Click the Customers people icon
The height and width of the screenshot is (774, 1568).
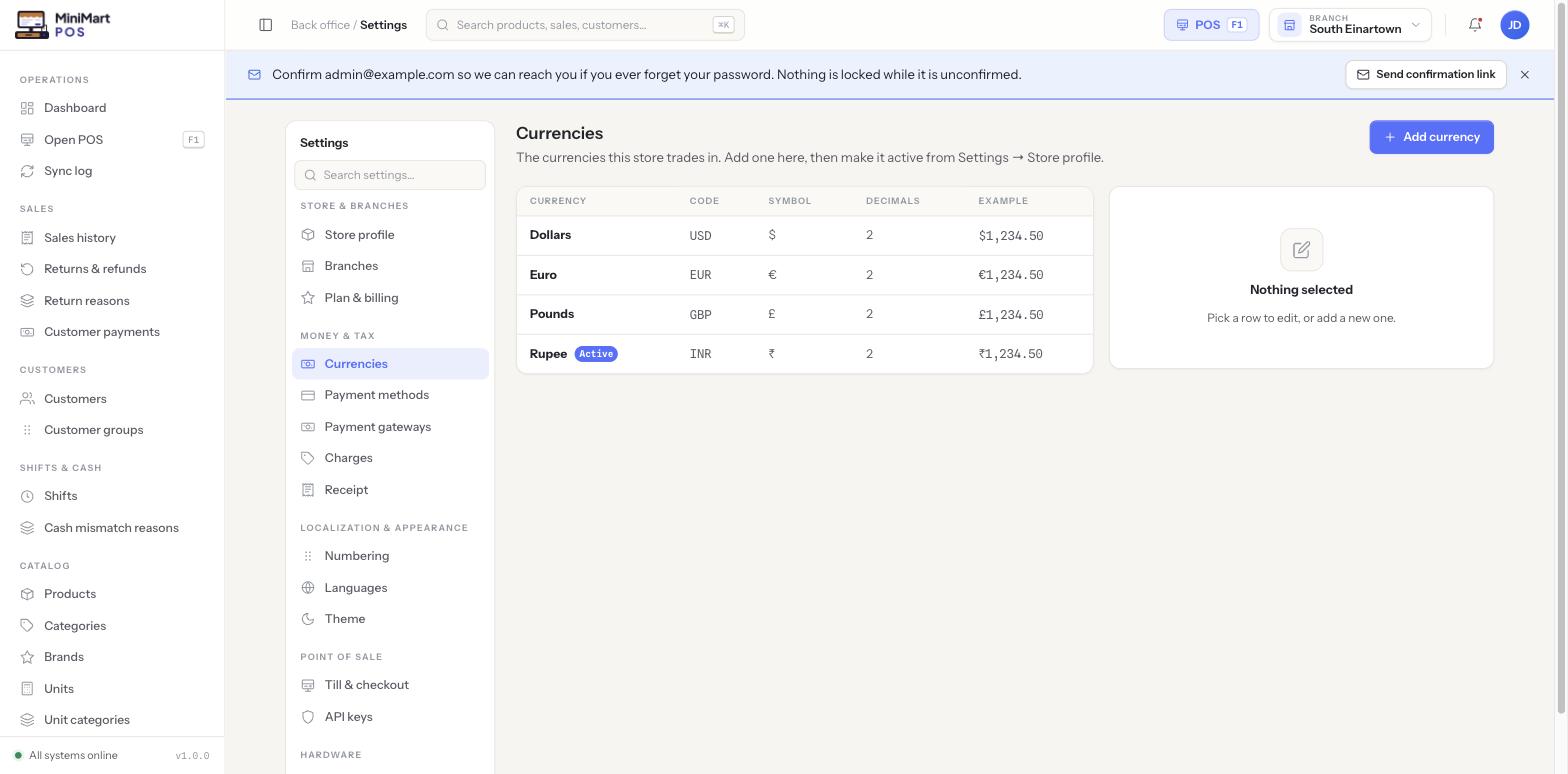tap(27, 399)
